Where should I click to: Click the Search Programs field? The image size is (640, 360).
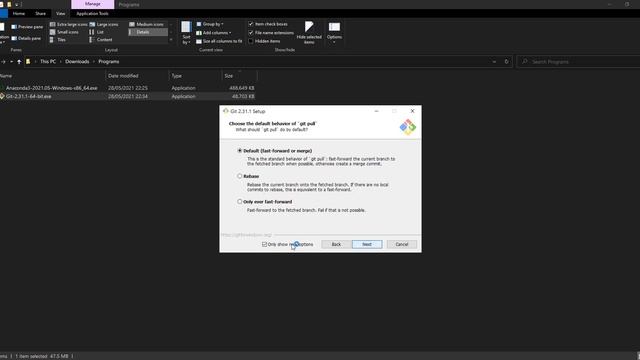(578, 62)
